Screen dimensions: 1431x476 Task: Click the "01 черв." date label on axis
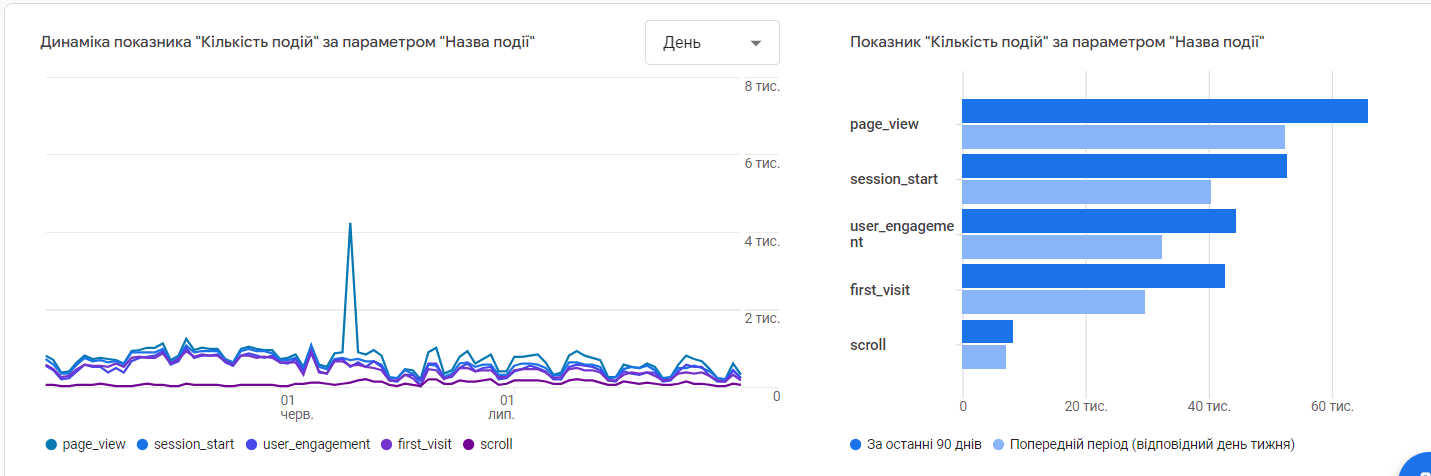[x=296, y=407]
